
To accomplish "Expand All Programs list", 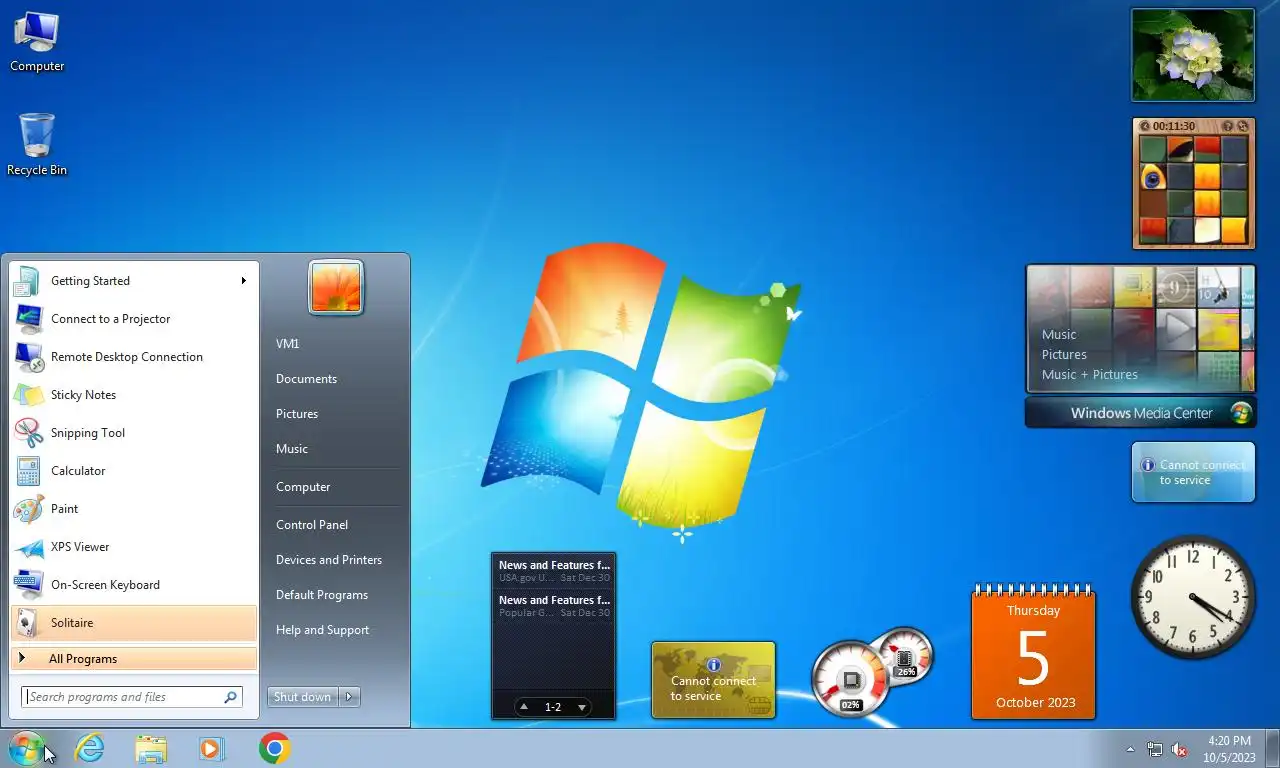I will 133,659.
